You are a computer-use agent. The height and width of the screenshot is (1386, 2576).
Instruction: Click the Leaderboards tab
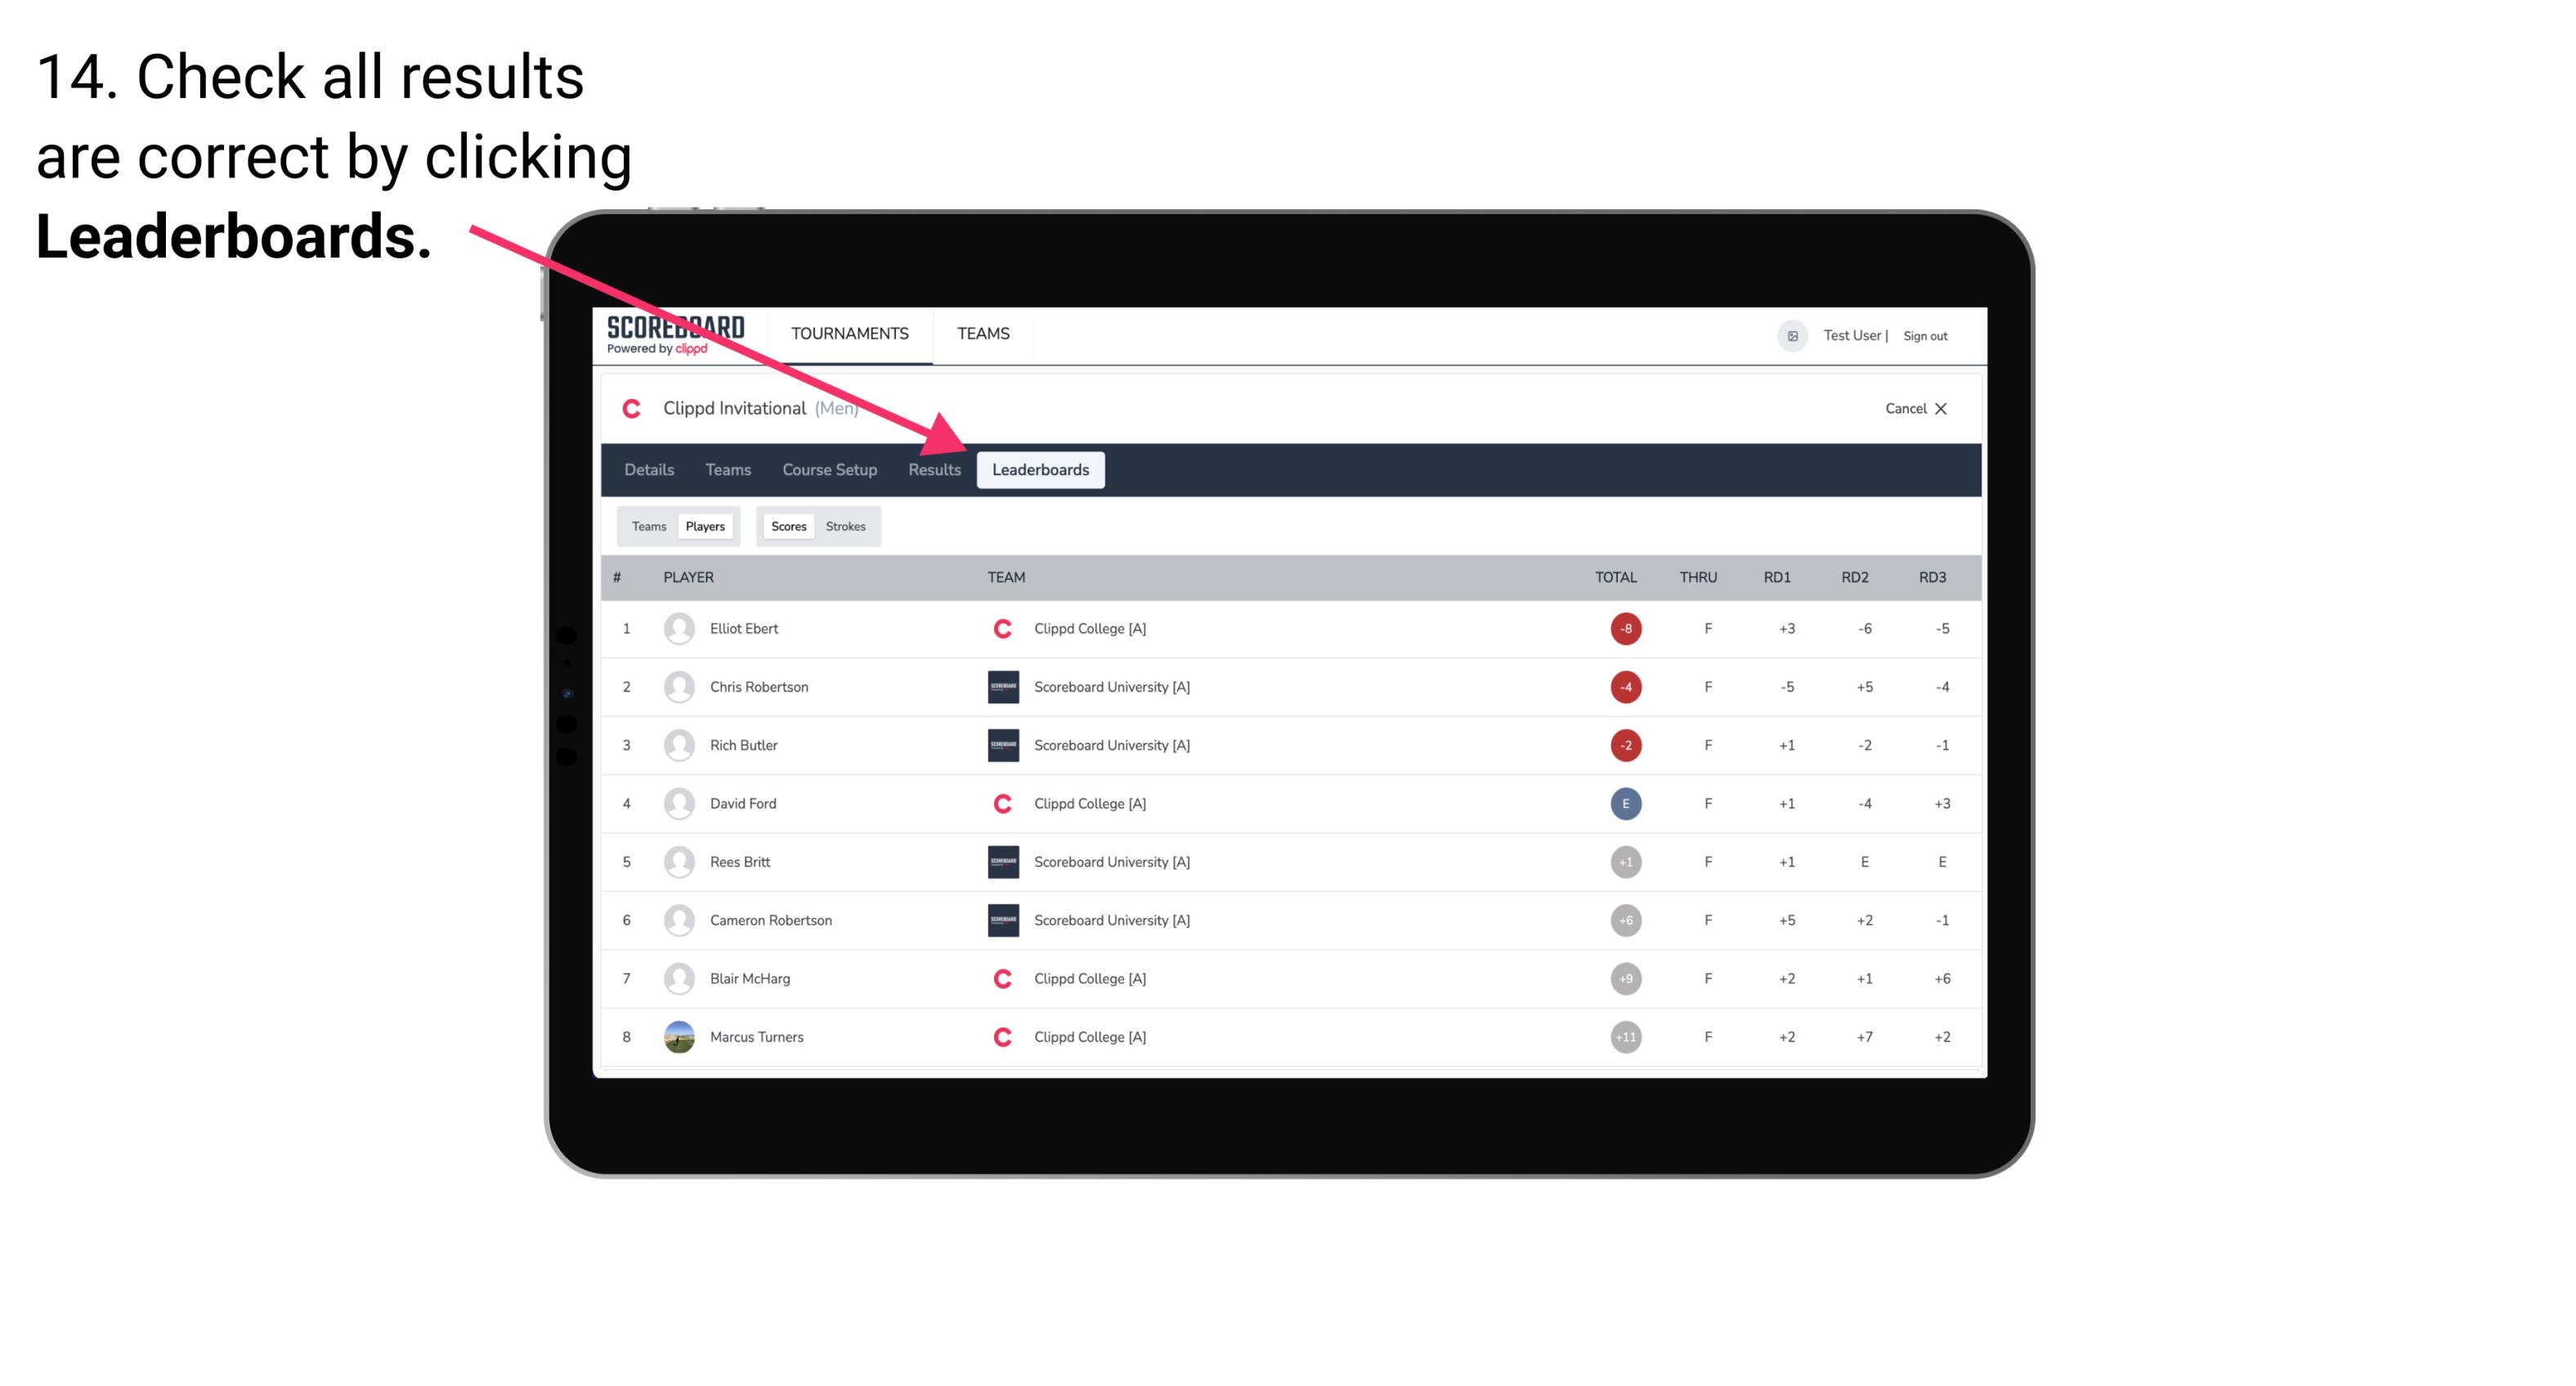[x=1042, y=469]
